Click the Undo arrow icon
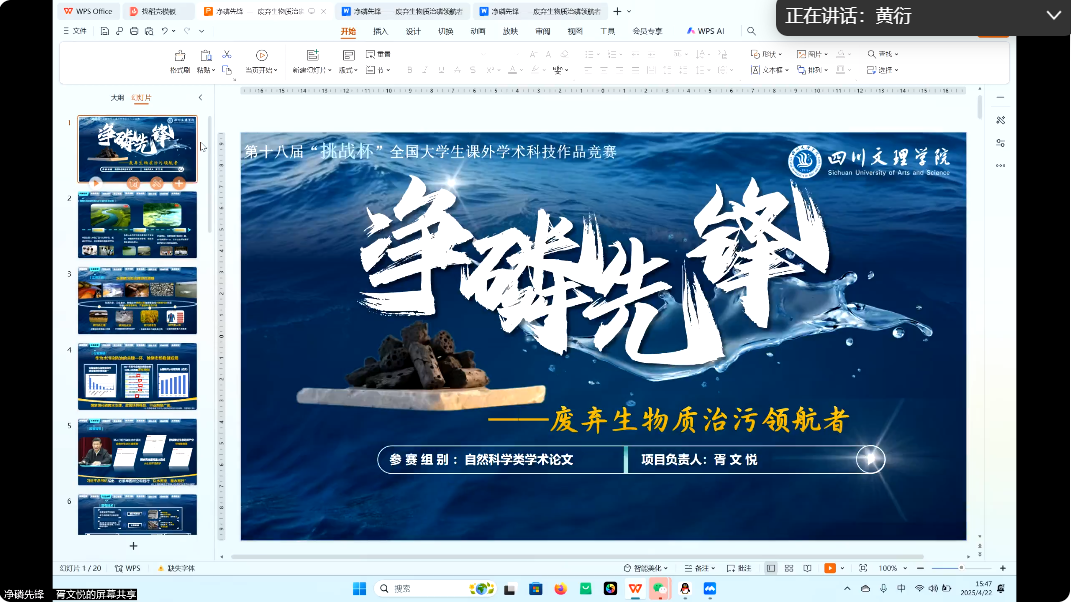1071x603 pixels. coord(165,31)
